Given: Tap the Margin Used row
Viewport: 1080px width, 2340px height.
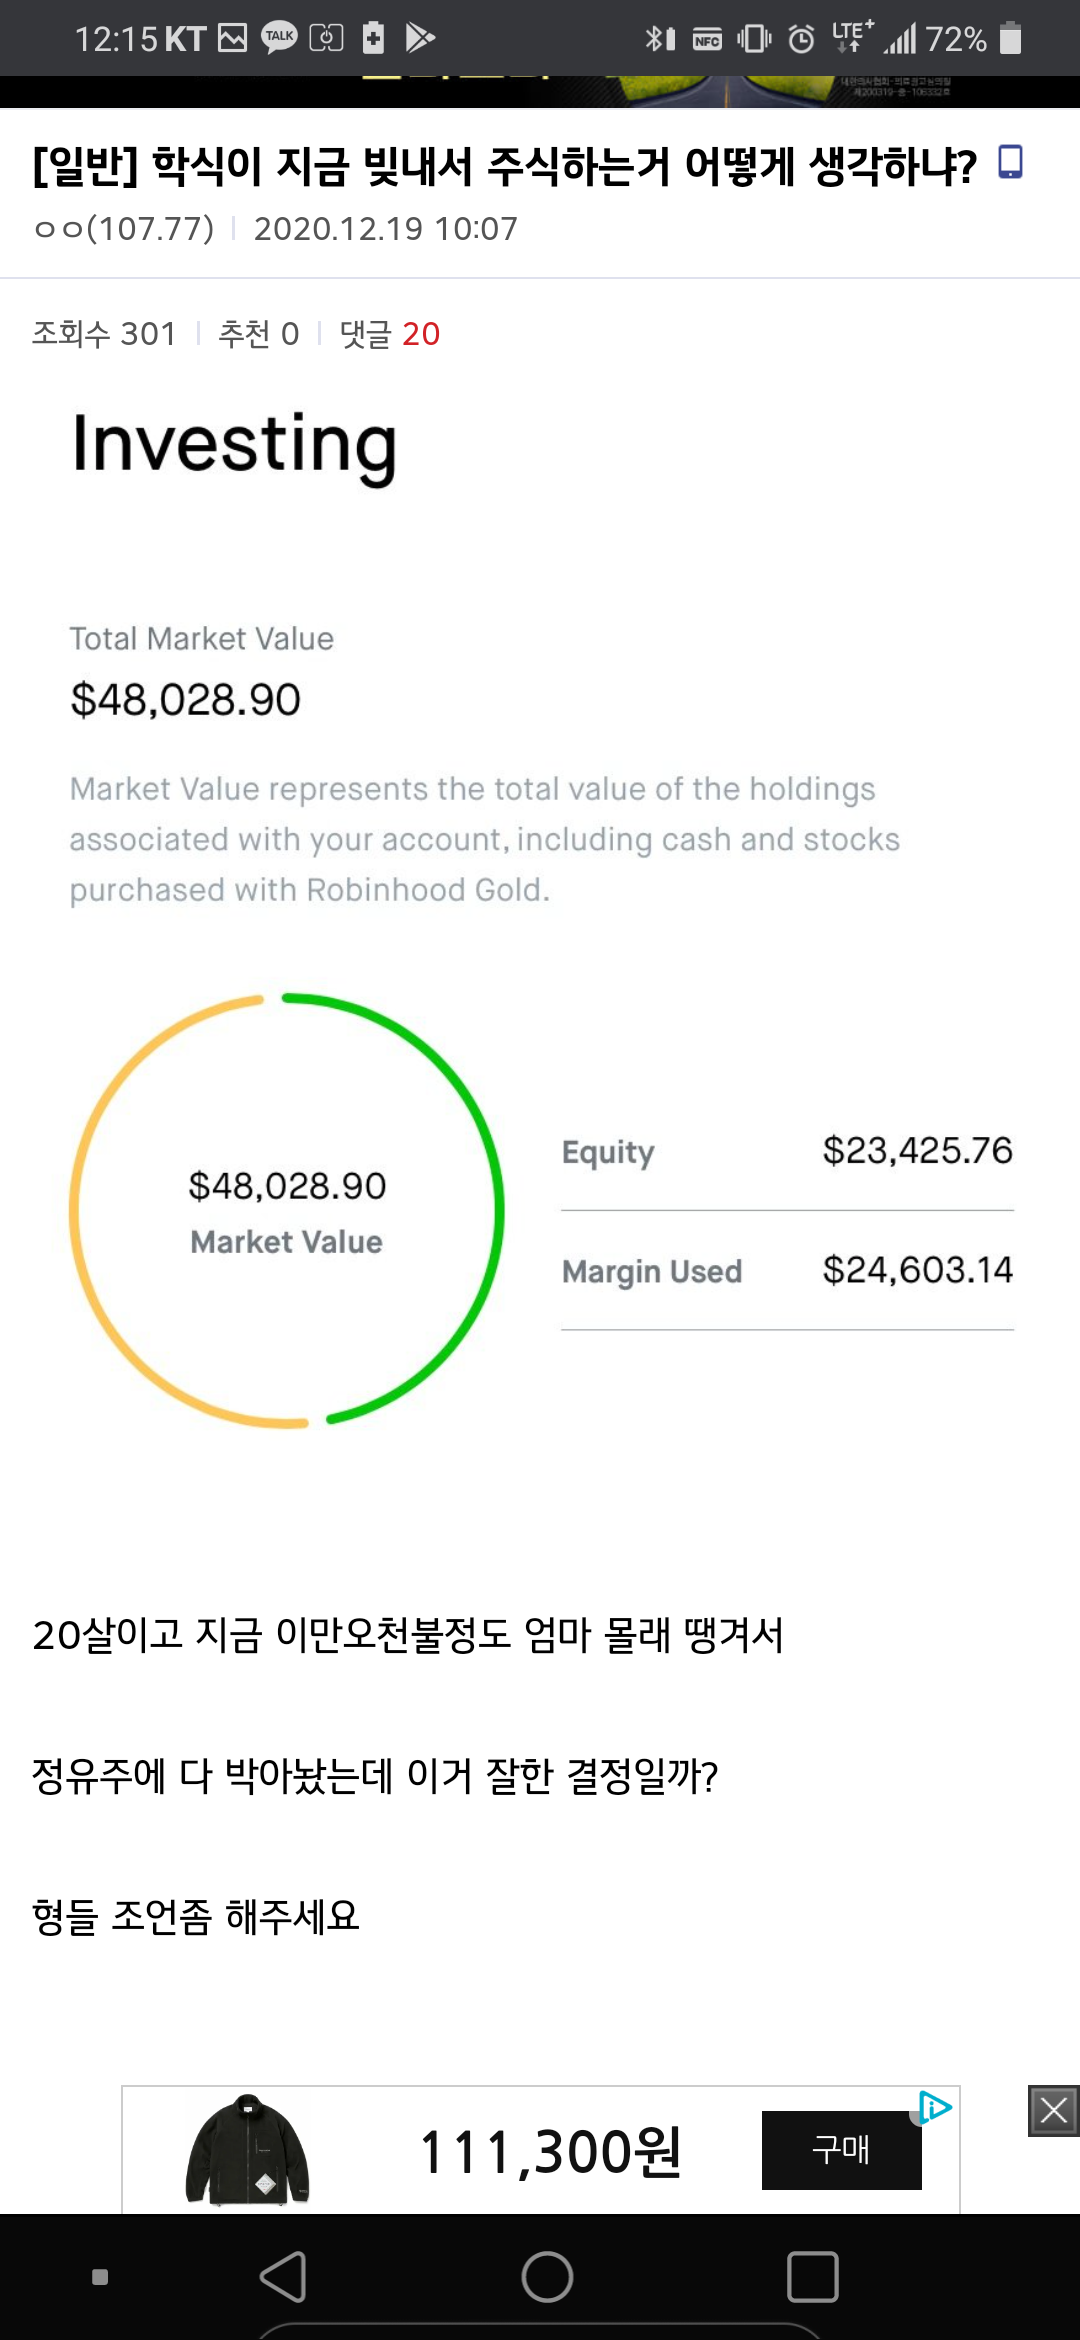Looking at the screenshot, I should pyautogui.click(x=787, y=1271).
